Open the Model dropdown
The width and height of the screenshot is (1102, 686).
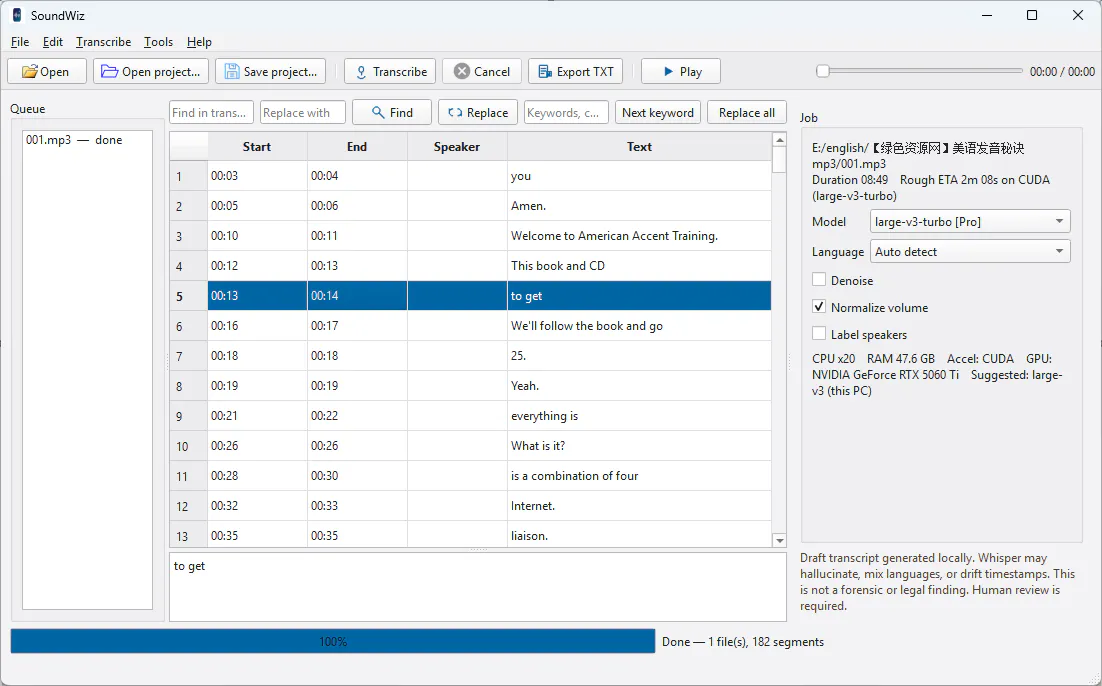click(970, 221)
